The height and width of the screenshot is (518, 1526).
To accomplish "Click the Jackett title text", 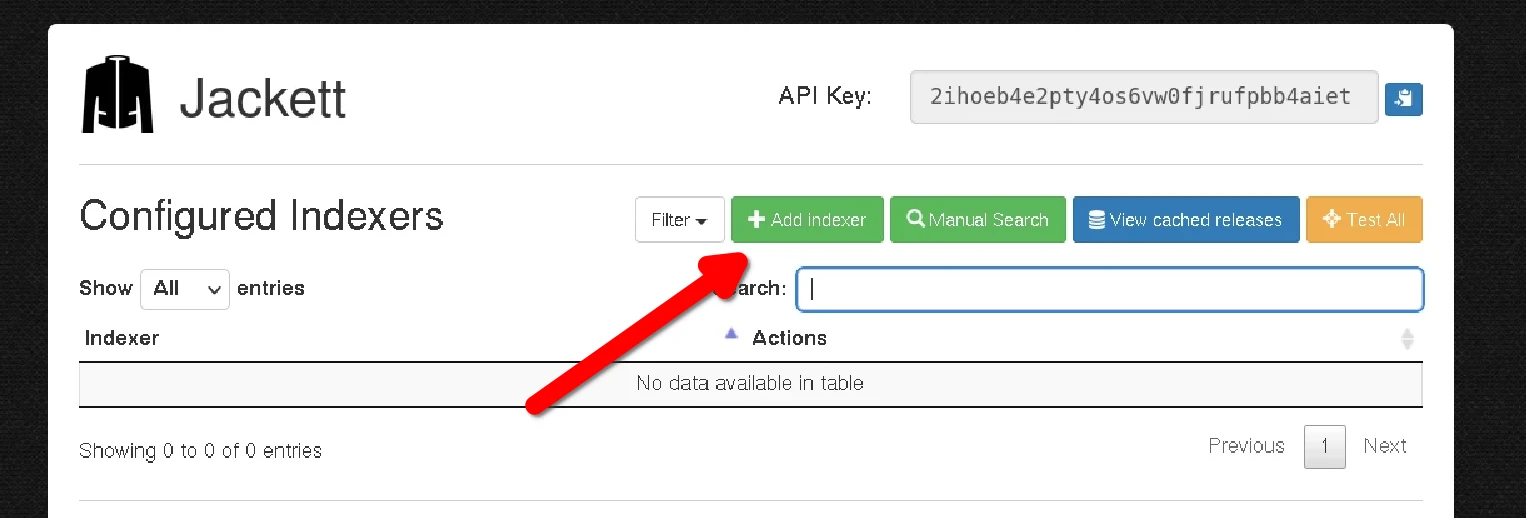I will pyautogui.click(x=263, y=98).
